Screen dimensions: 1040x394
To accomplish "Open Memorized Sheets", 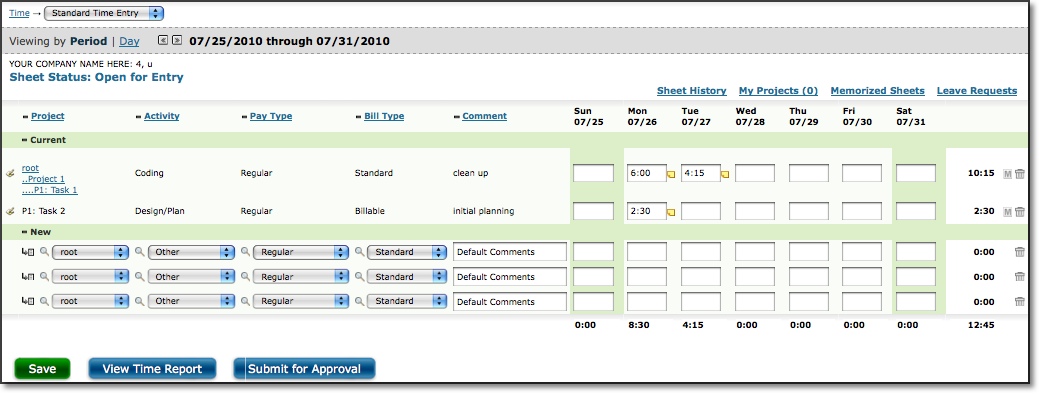I will tap(878, 91).
